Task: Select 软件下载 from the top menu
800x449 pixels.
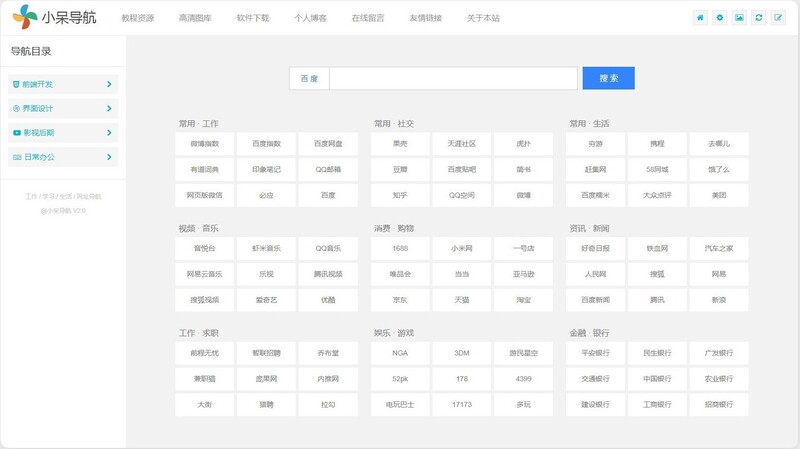Action: (x=254, y=18)
